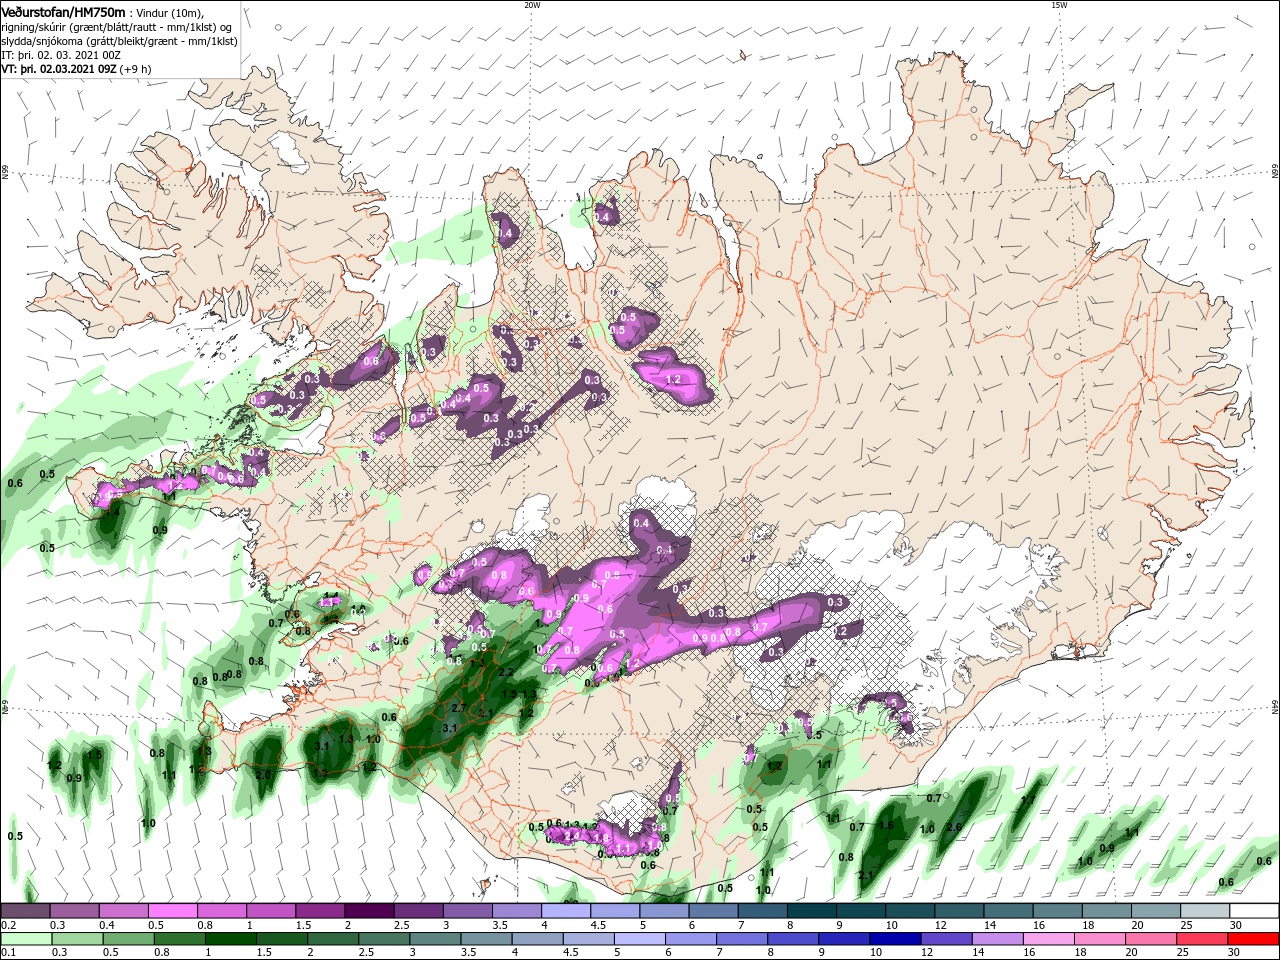
Task: Pick the snow legend swatch between 4 and 4.5
Action: tap(564, 911)
